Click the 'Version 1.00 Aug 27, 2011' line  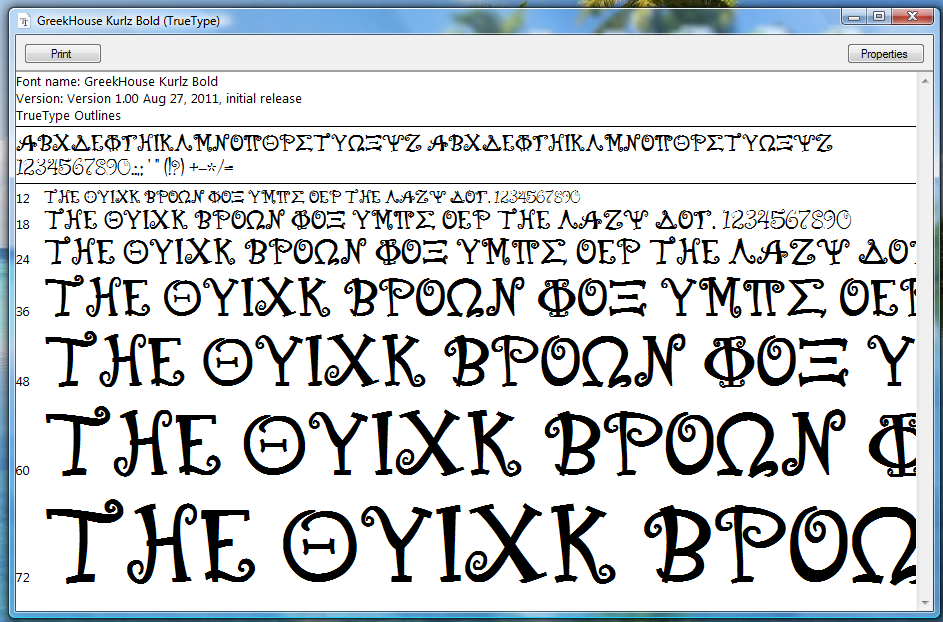159,99
